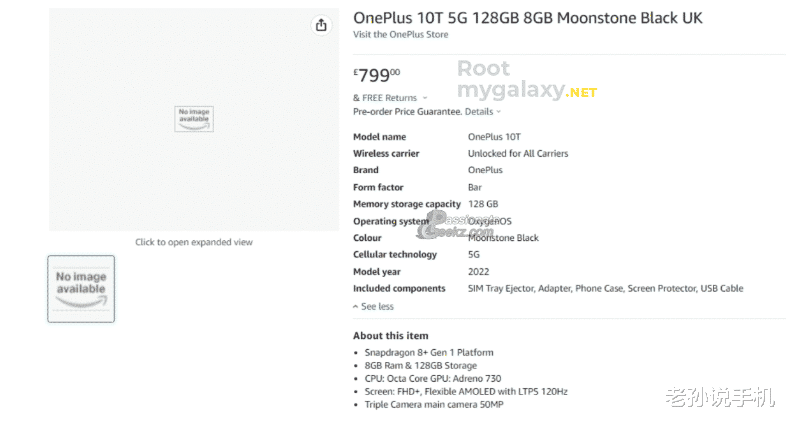Select the No image available thumbnail
Screen dimensions: 786x422
tap(81, 288)
